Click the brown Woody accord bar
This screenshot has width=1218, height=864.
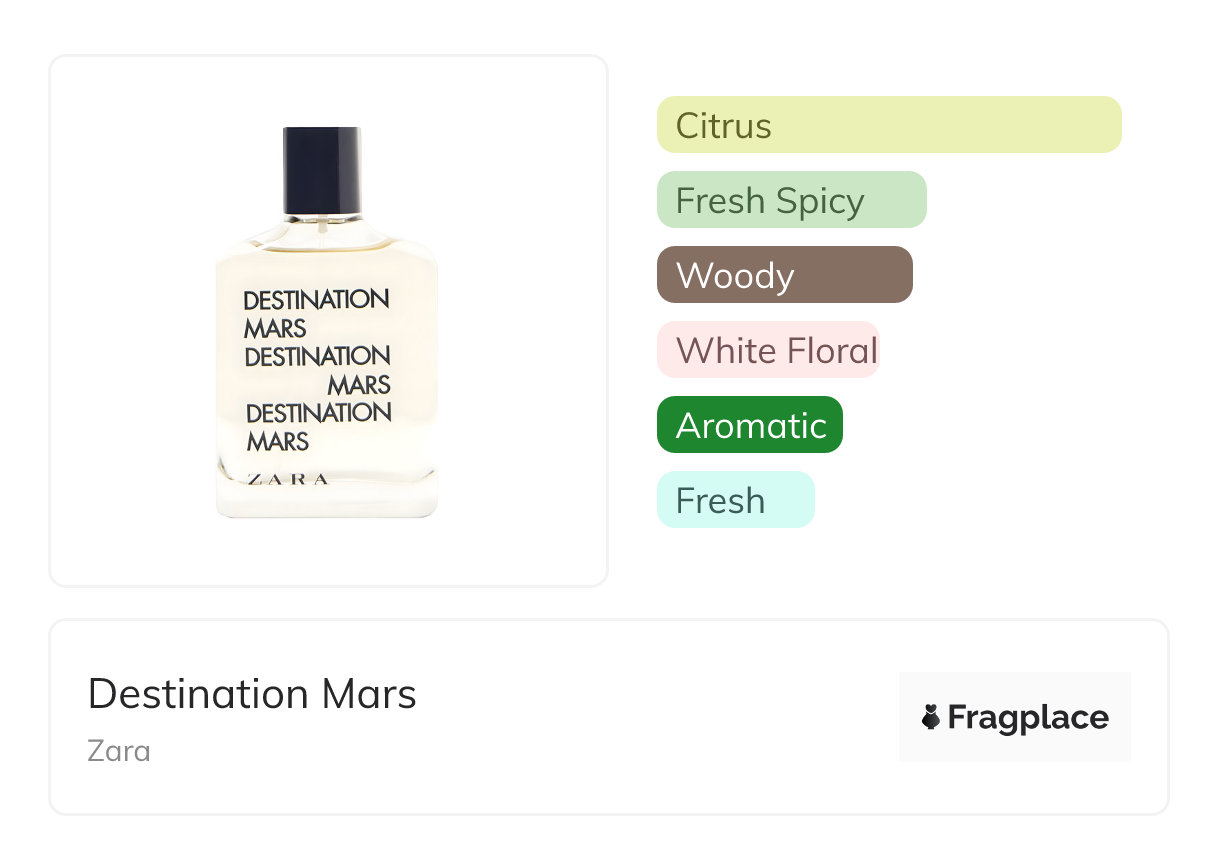(x=784, y=275)
